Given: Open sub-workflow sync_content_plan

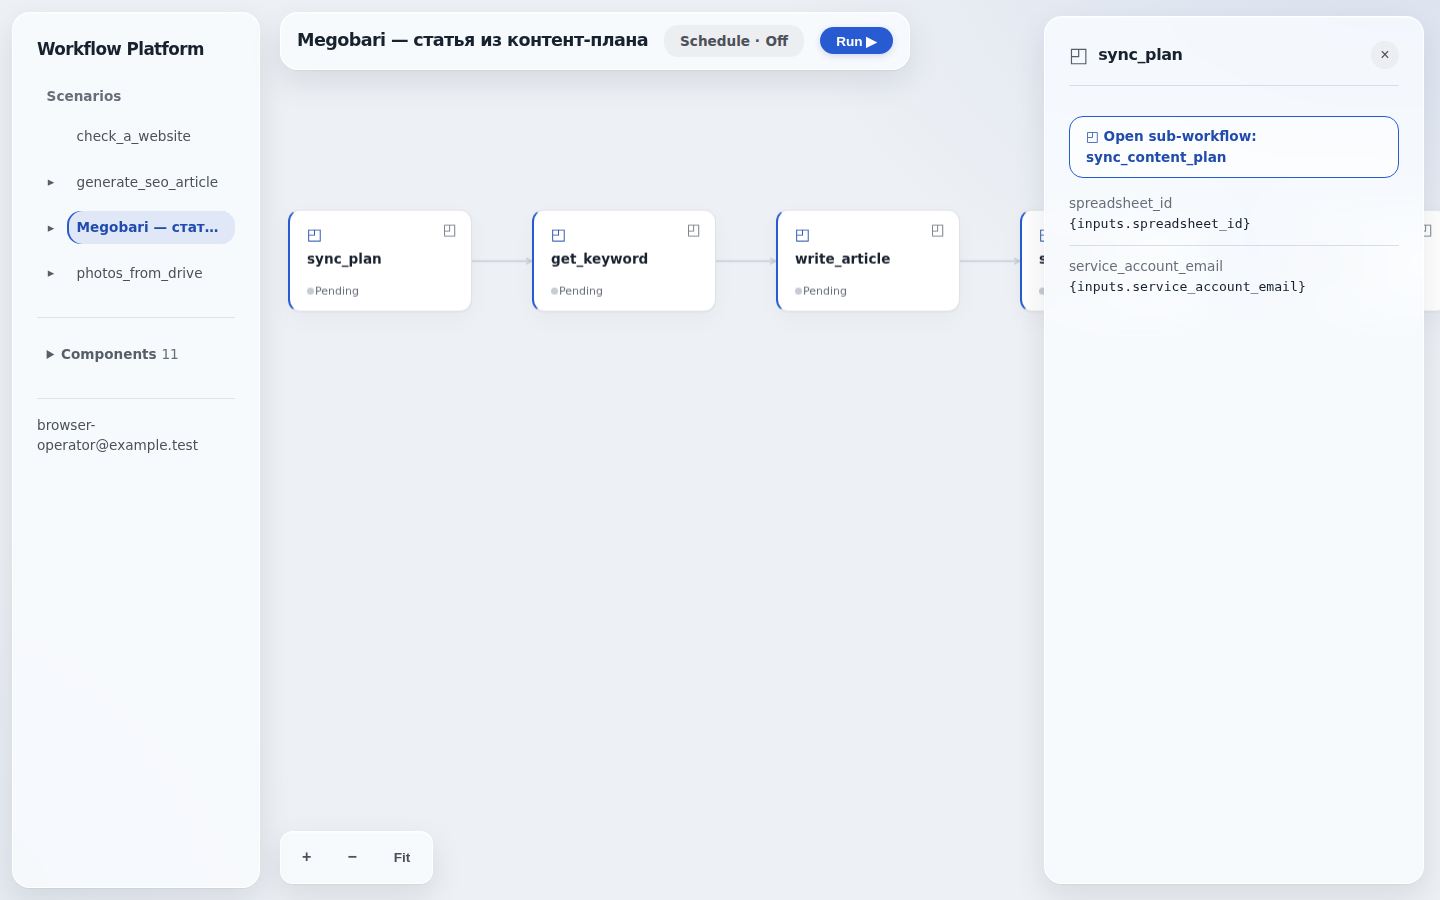Looking at the screenshot, I should point(1234,147).
